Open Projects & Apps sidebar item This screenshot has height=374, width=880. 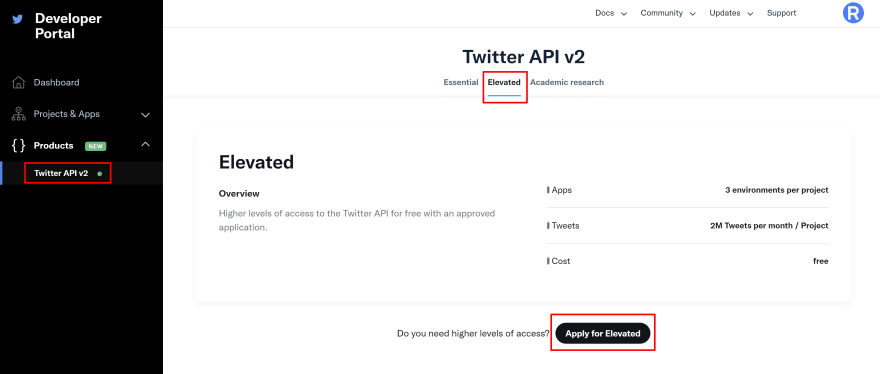pos(67,114)
